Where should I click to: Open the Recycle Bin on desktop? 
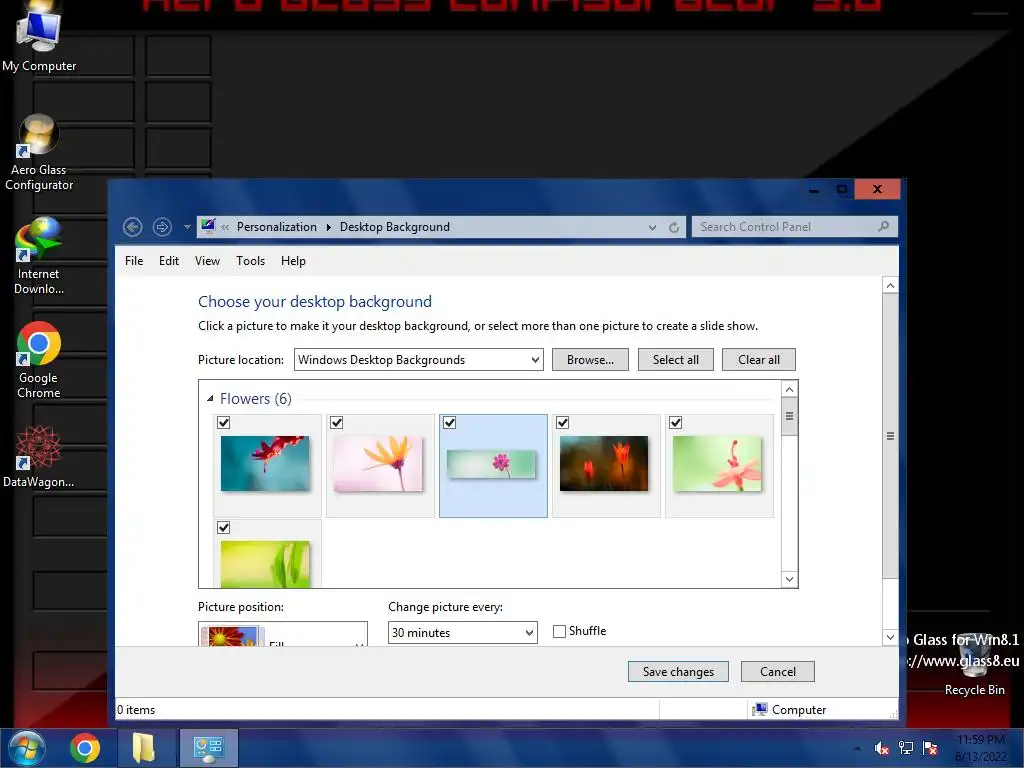tap(974, 666)
